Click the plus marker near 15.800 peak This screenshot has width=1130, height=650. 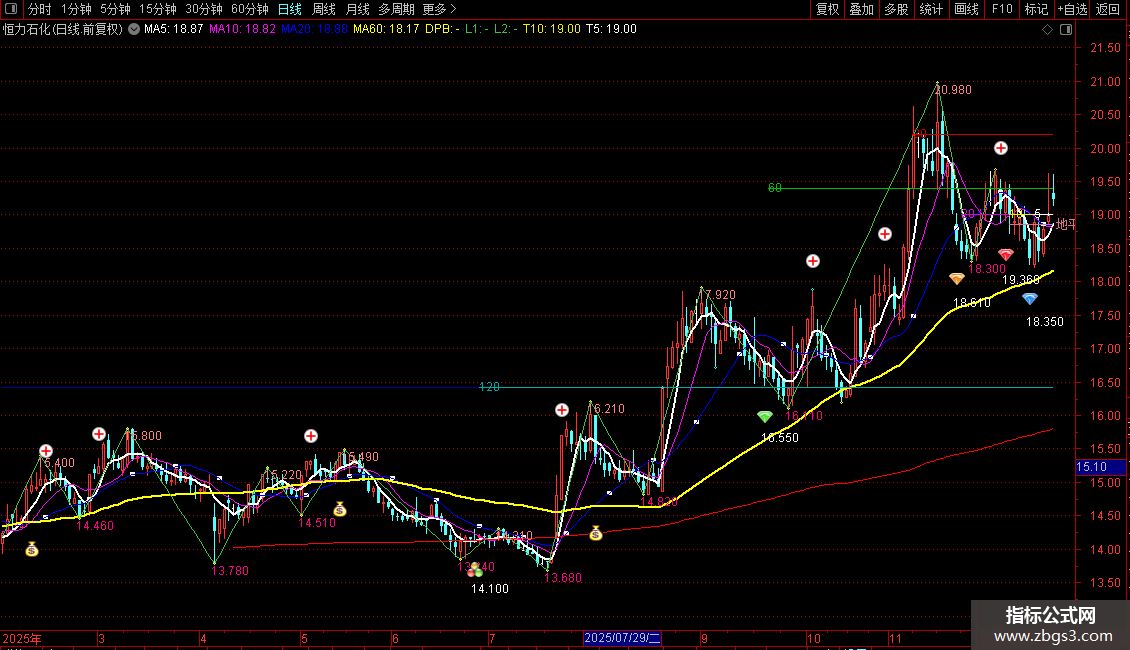99,434
